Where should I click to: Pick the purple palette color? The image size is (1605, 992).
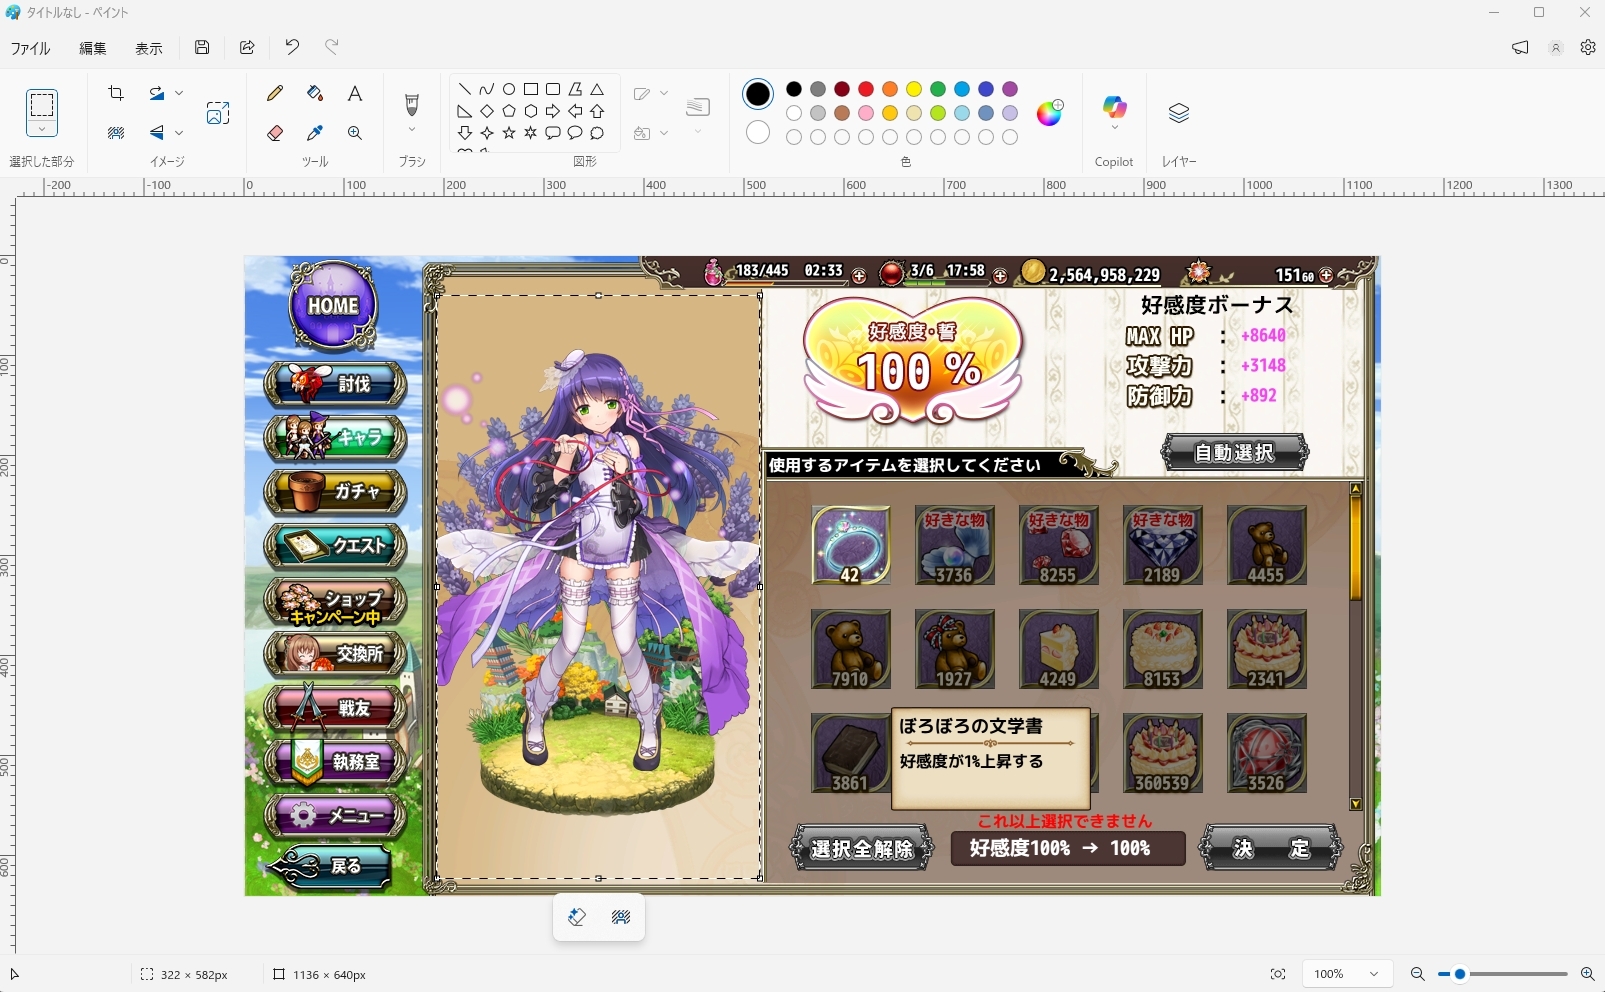click(1010, 89)
